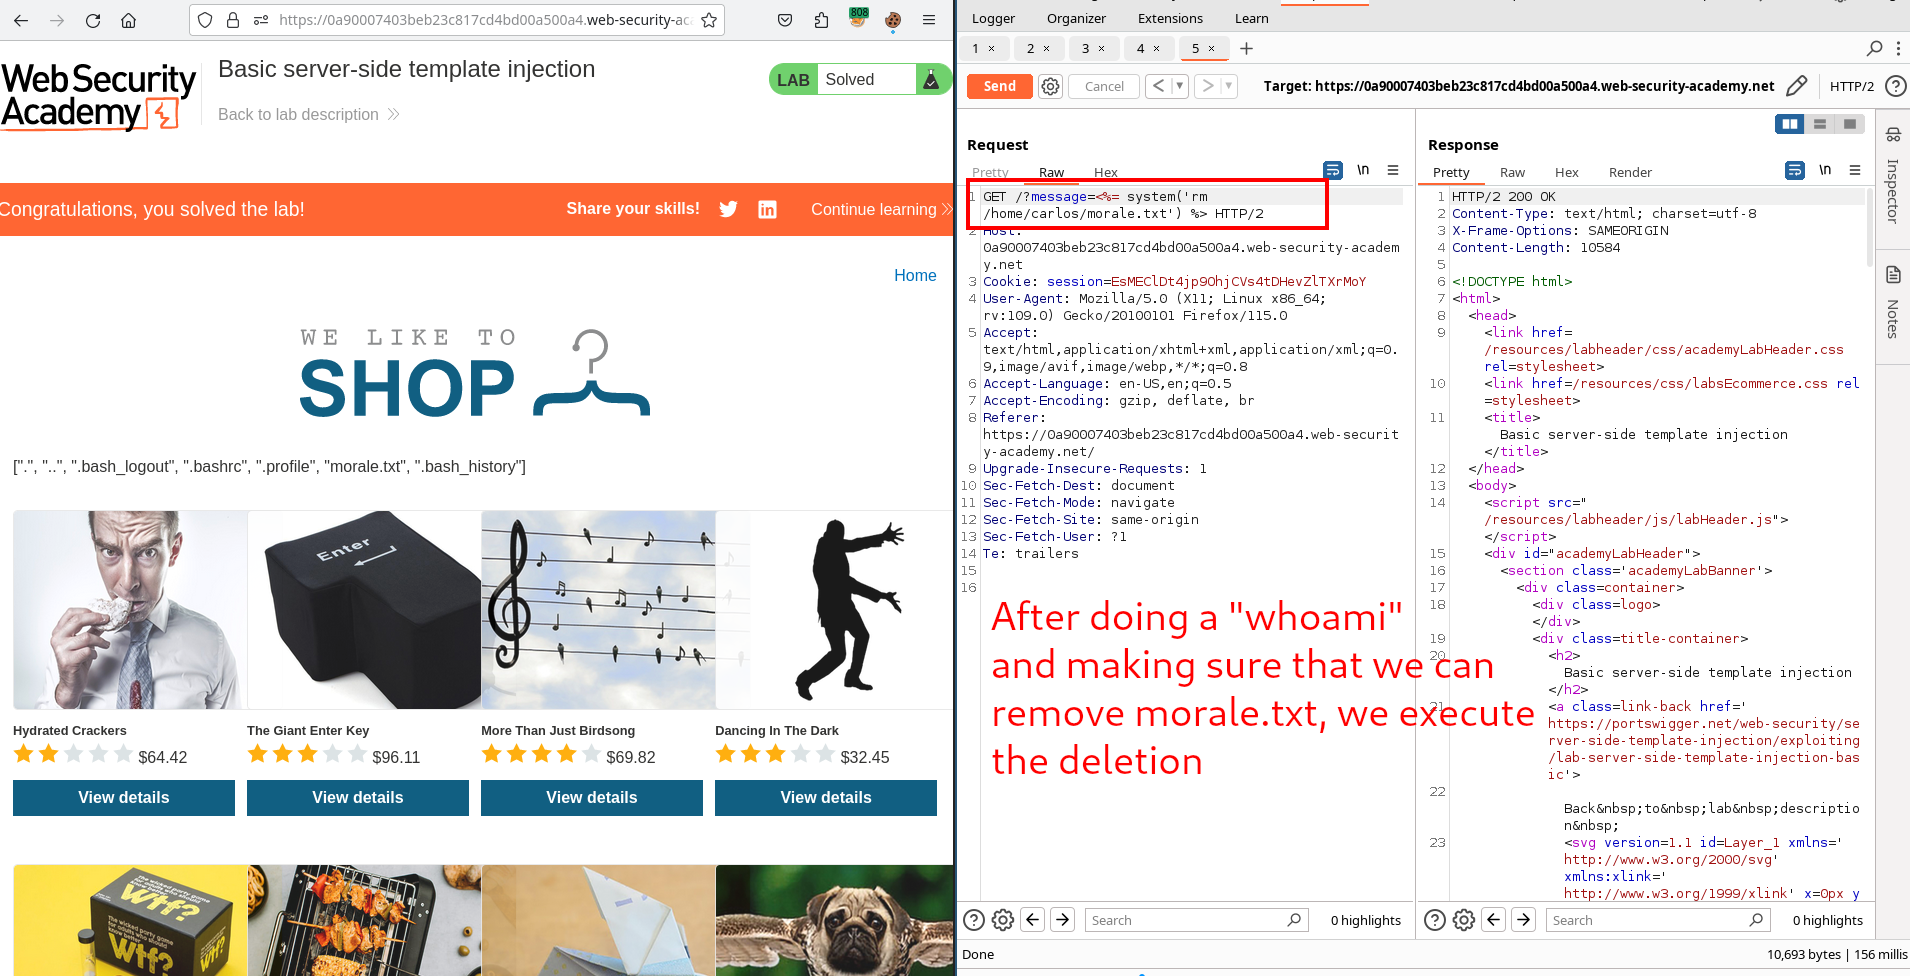Expand the back history dropdown arrow

1180,86
